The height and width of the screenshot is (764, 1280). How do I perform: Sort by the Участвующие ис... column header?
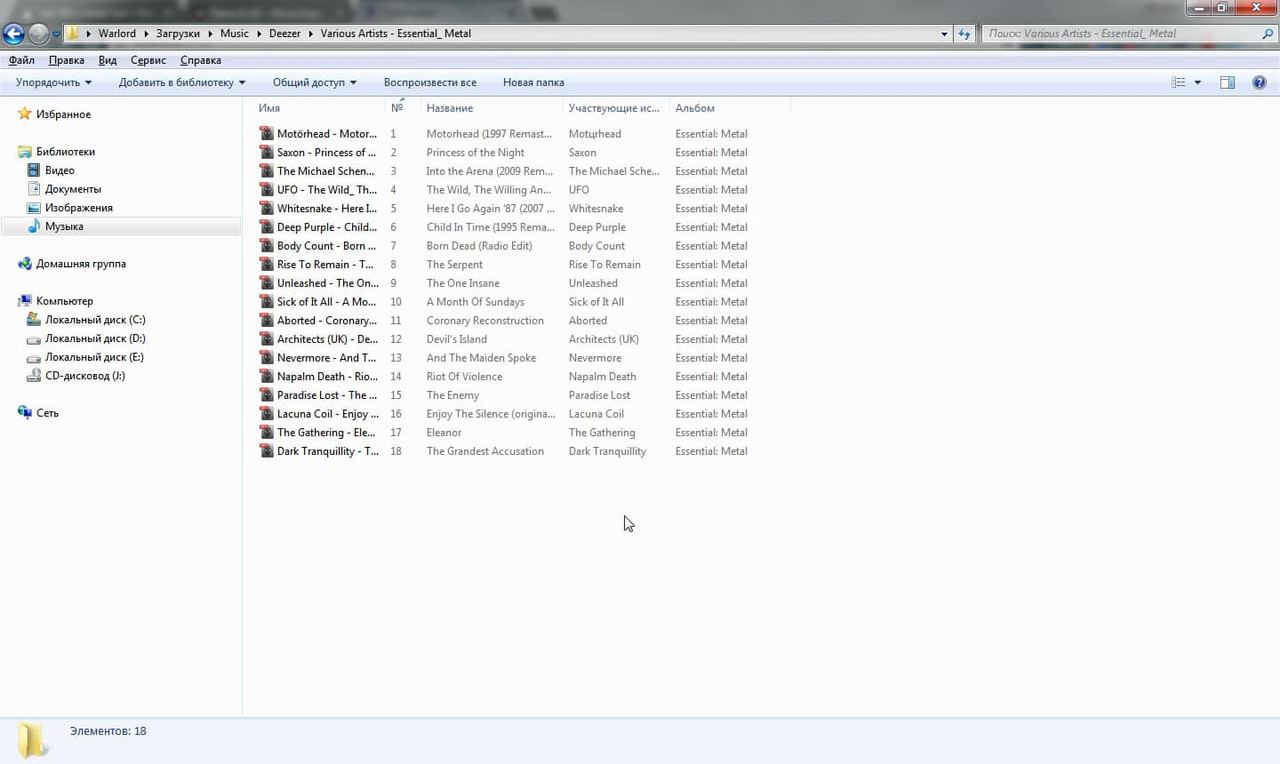[x=616, y=108]
